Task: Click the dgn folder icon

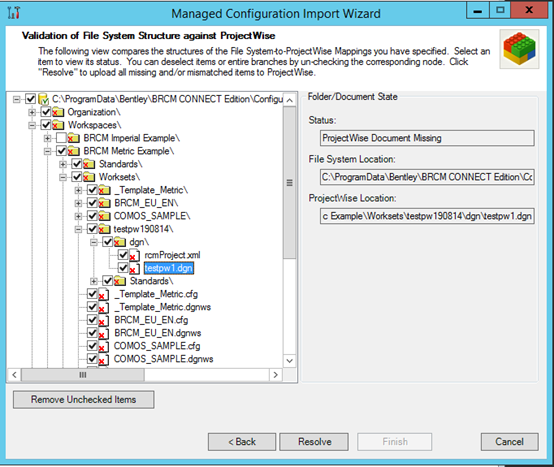Action: coord(120,242)
